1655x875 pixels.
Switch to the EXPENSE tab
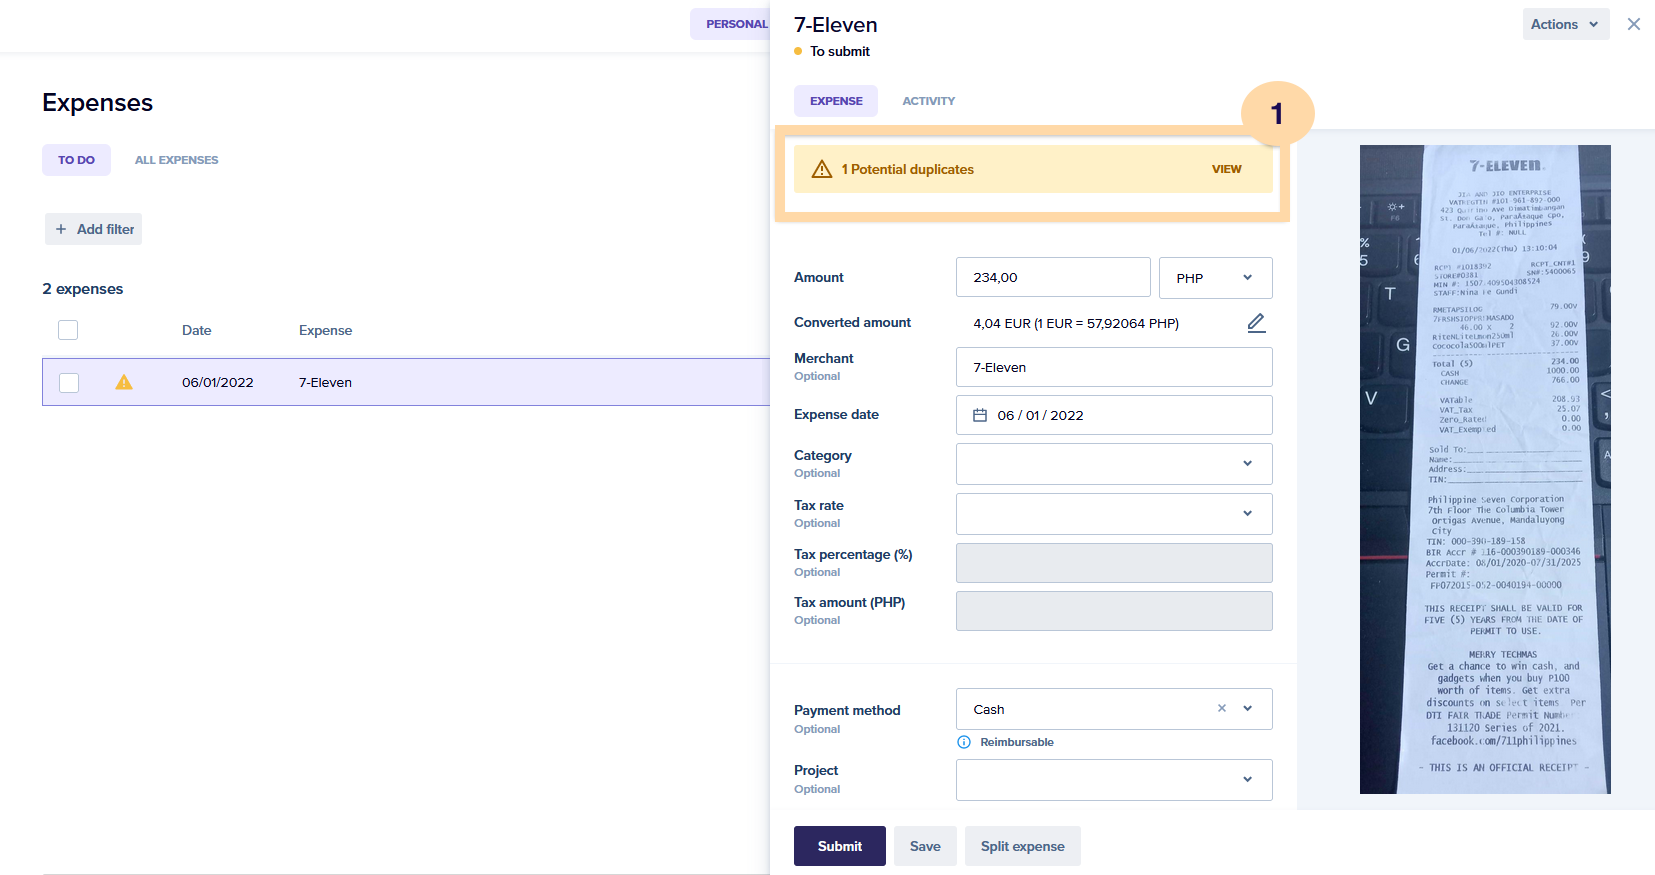(x=836, y=101)
